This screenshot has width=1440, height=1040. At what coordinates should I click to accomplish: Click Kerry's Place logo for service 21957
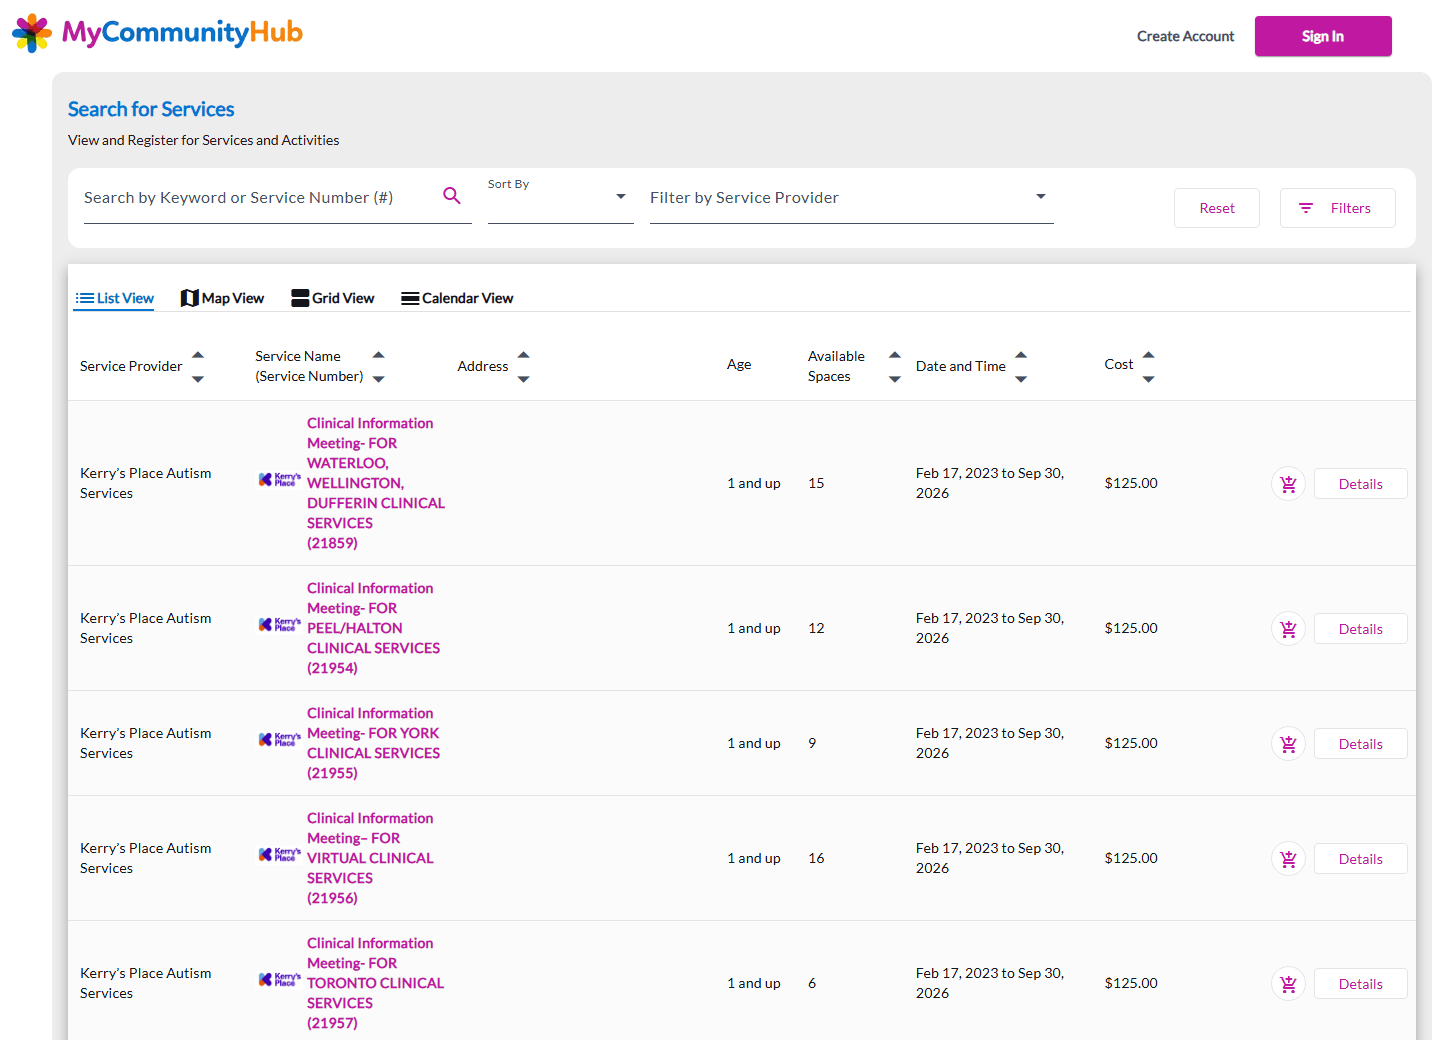click(280, 980)
